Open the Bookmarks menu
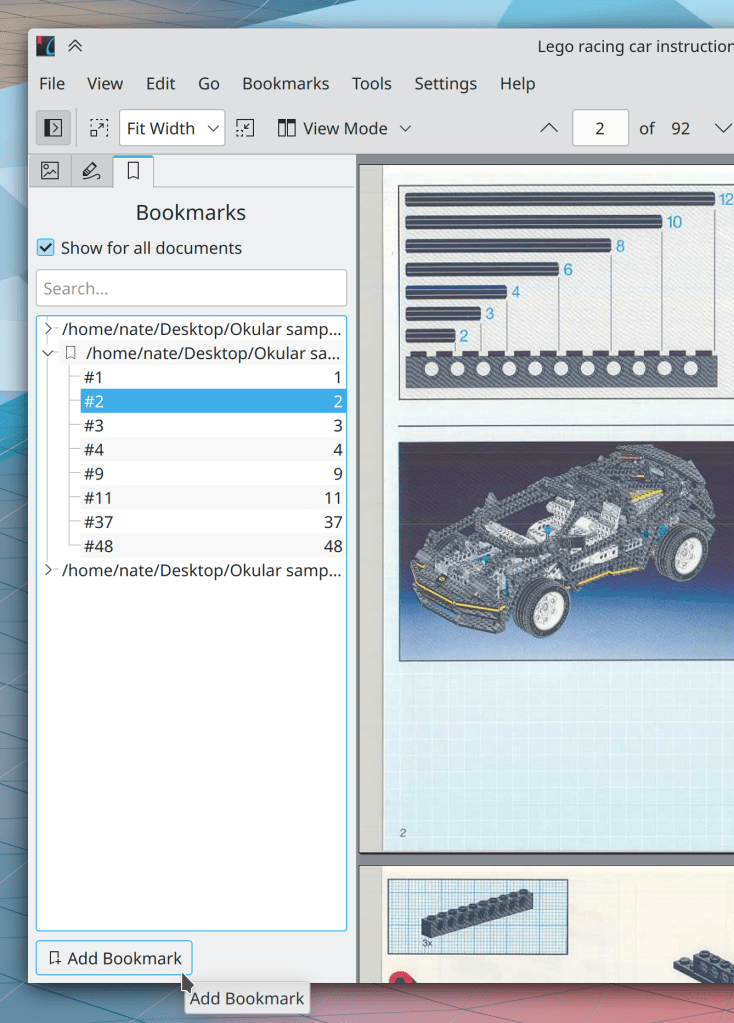 (285, 84)
